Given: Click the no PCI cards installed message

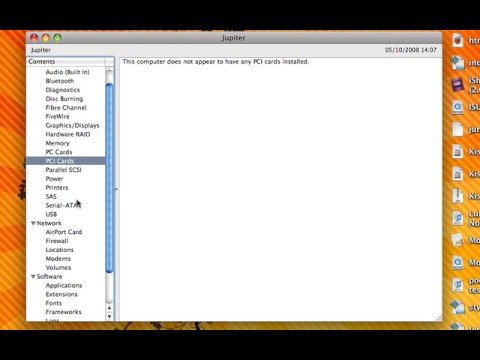Looking at the screenshot, I should (x=216, y=62).
